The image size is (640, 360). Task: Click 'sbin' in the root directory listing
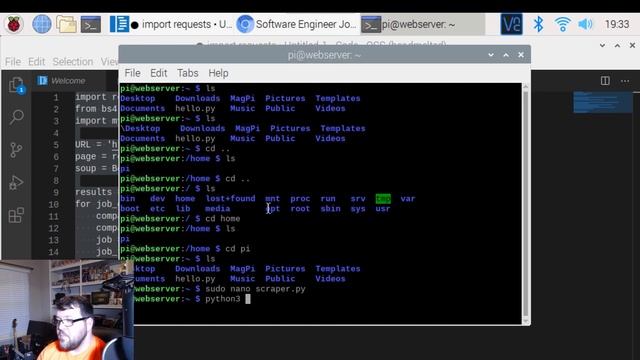point(330,209)
